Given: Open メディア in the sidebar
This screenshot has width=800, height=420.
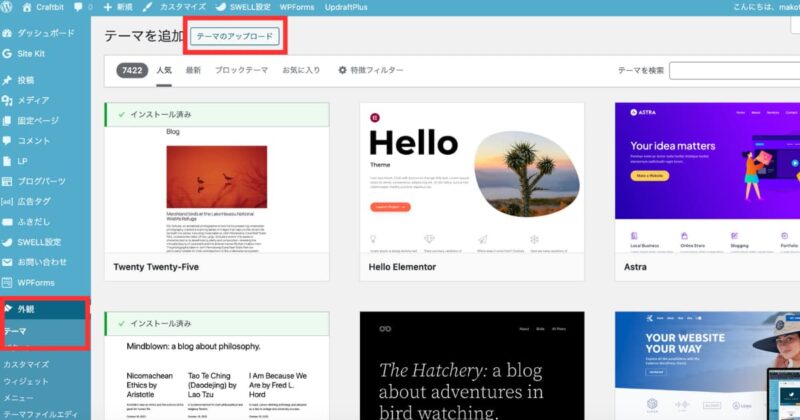Looking at the screenshot, I should click(33, 101).
